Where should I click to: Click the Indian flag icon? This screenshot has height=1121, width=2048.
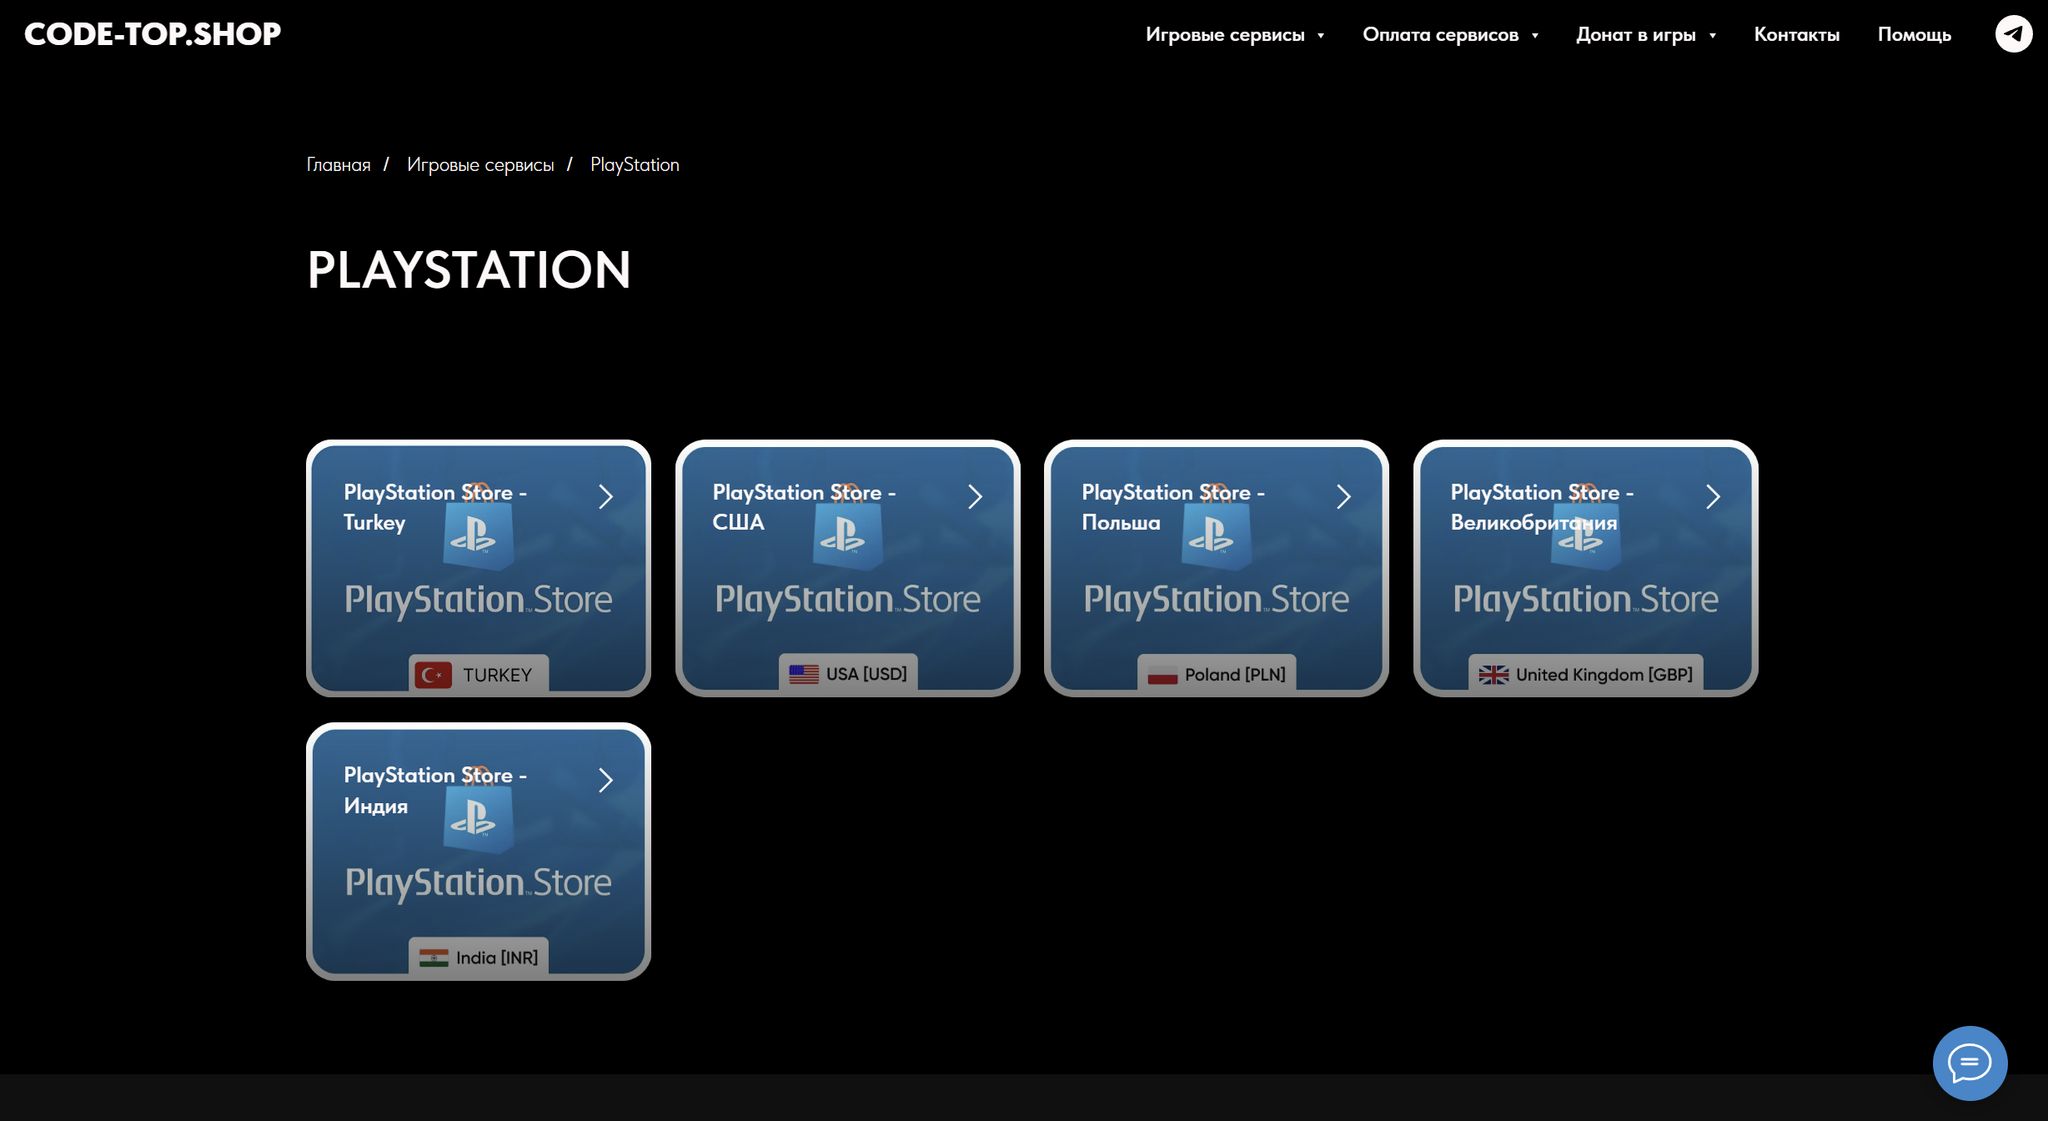coord(433,958)
